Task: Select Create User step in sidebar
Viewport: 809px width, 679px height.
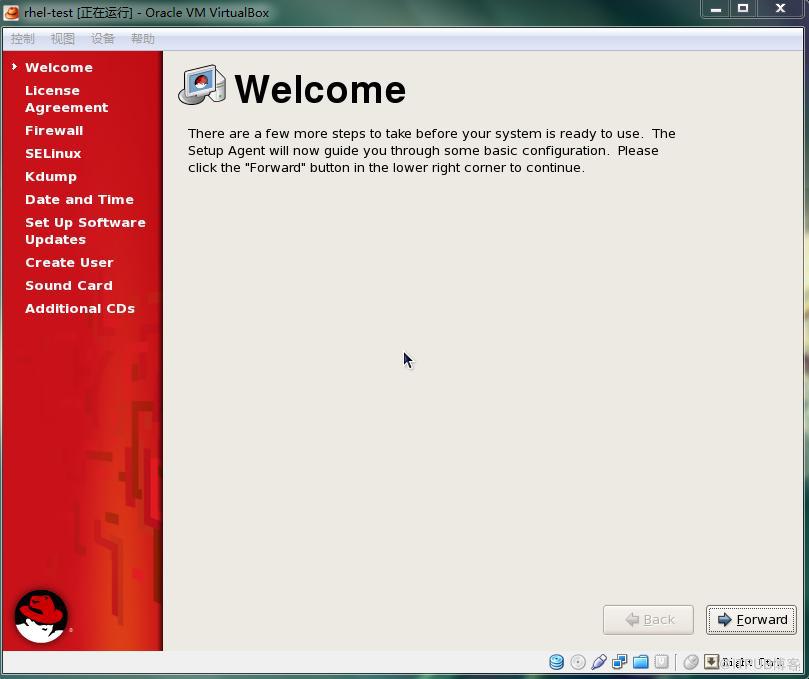Action: tap(69, 263)
